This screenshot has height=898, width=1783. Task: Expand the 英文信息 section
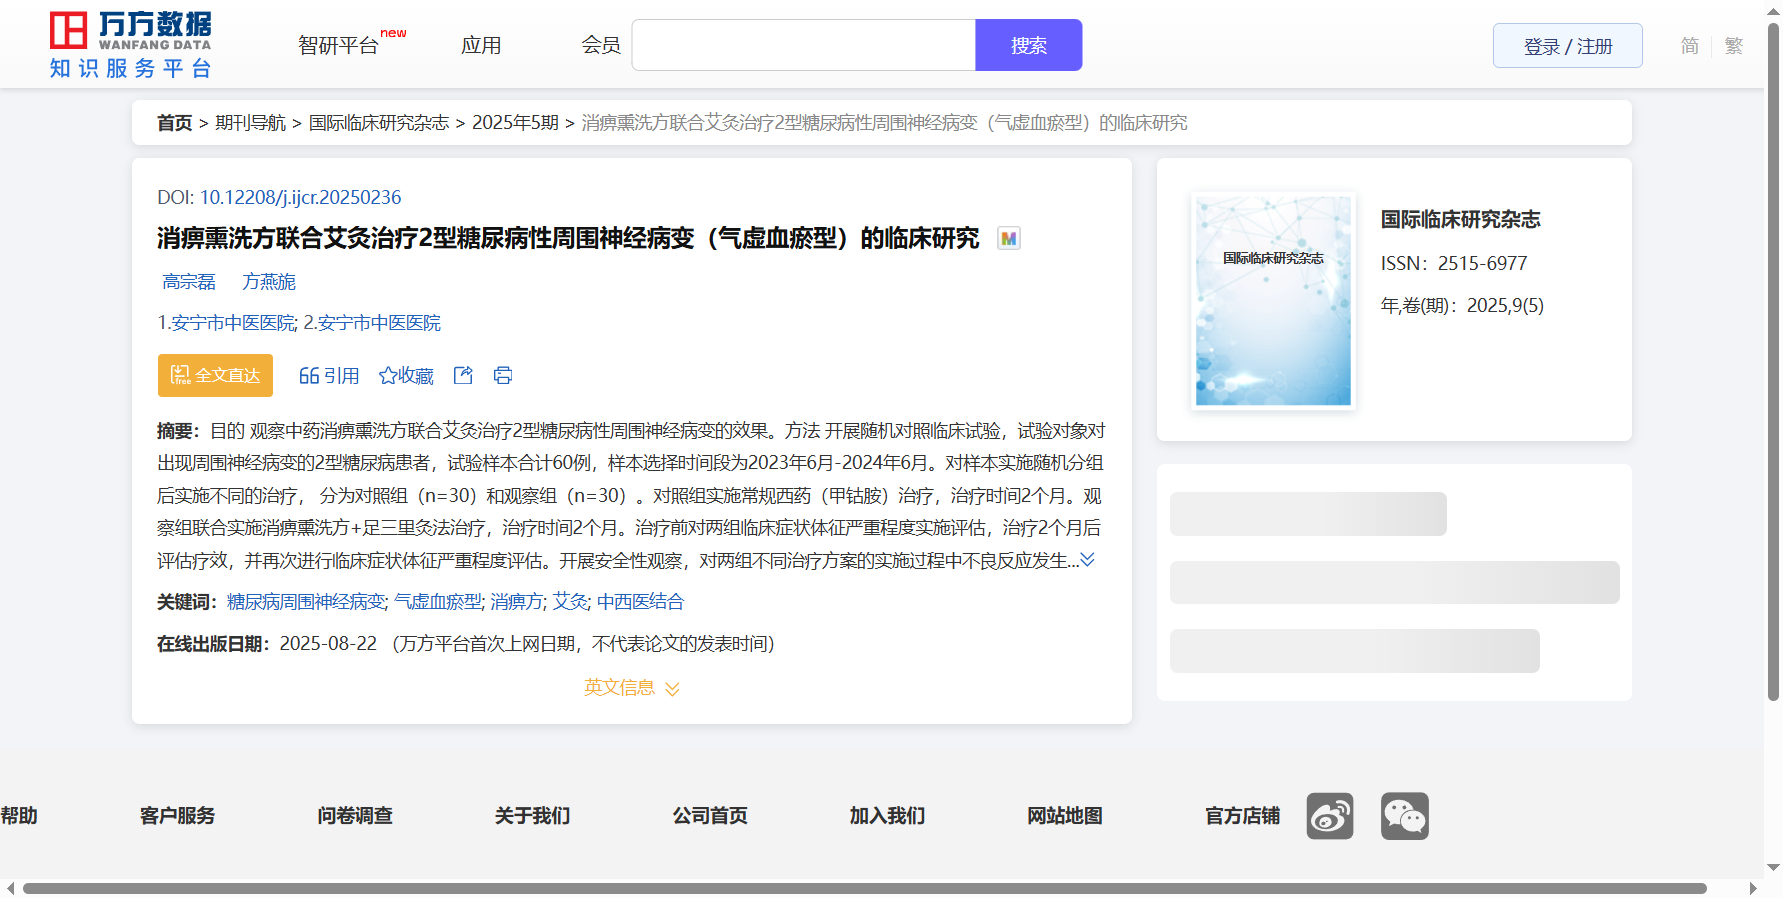click(631, 688)
